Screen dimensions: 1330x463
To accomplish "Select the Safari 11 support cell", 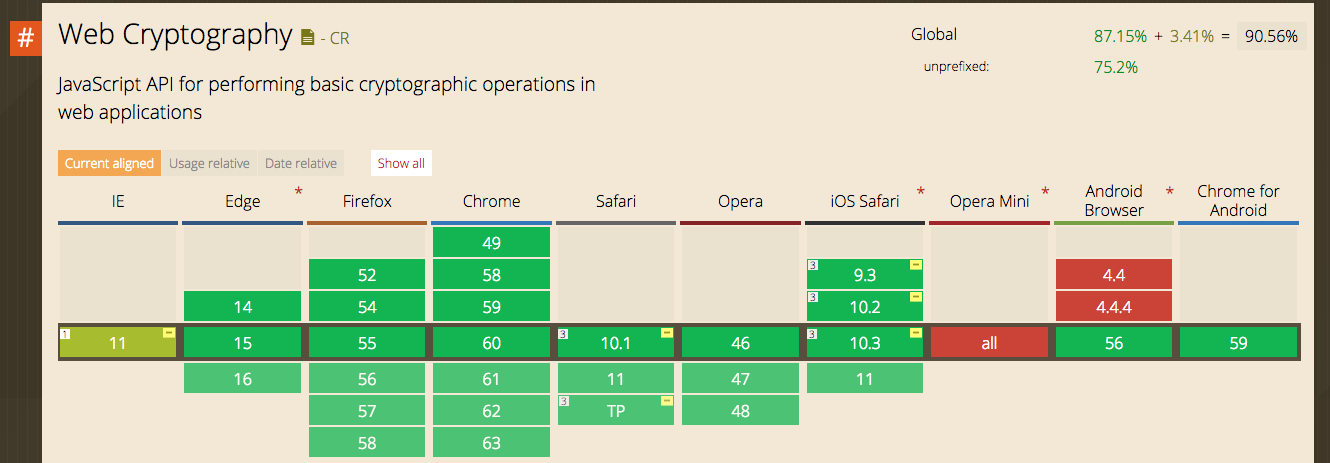I will [x=616, y=378].
